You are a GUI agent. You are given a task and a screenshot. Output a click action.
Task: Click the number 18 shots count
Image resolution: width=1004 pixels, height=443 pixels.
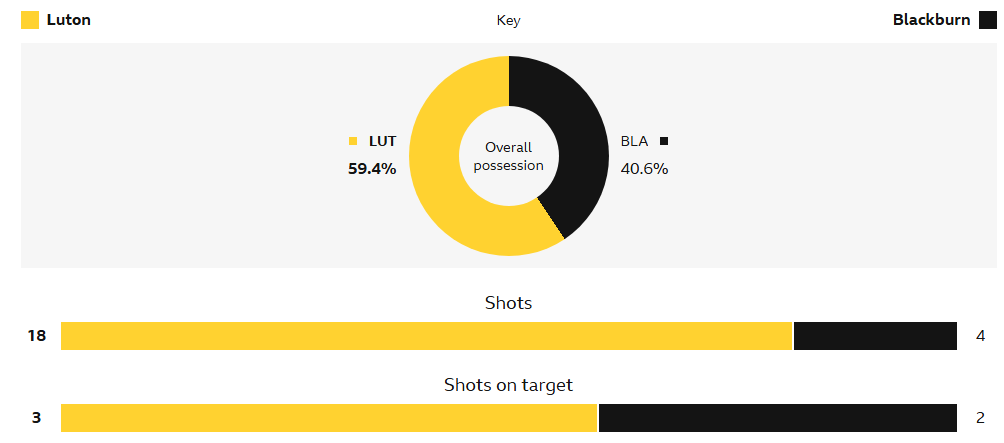(x=37, y=335)
